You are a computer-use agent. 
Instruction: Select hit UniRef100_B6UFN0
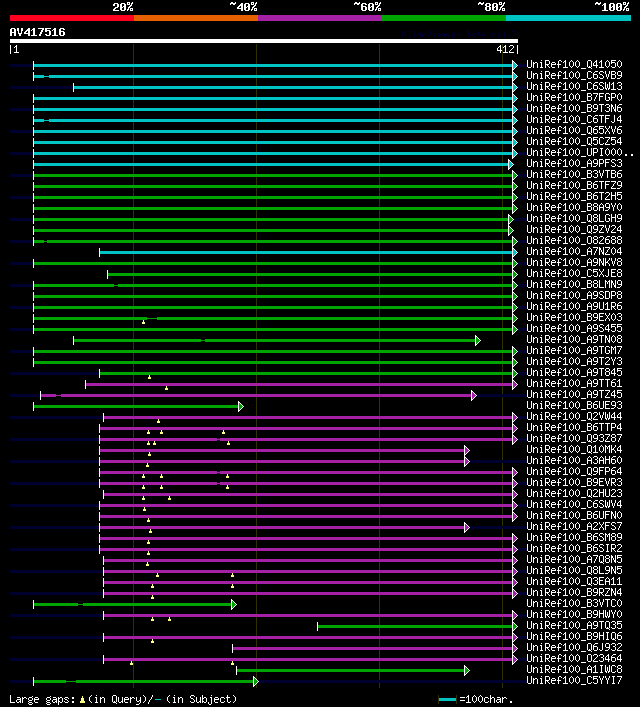point(574,515)
